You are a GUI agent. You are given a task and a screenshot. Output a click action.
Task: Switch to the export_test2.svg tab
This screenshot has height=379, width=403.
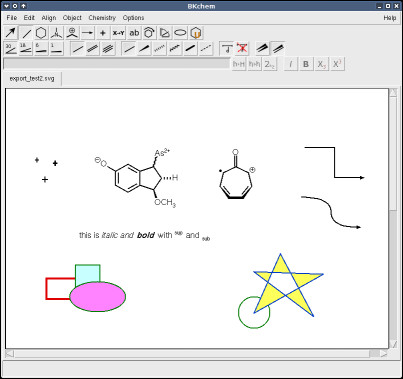pyautogui.click(x=32, y=79)
